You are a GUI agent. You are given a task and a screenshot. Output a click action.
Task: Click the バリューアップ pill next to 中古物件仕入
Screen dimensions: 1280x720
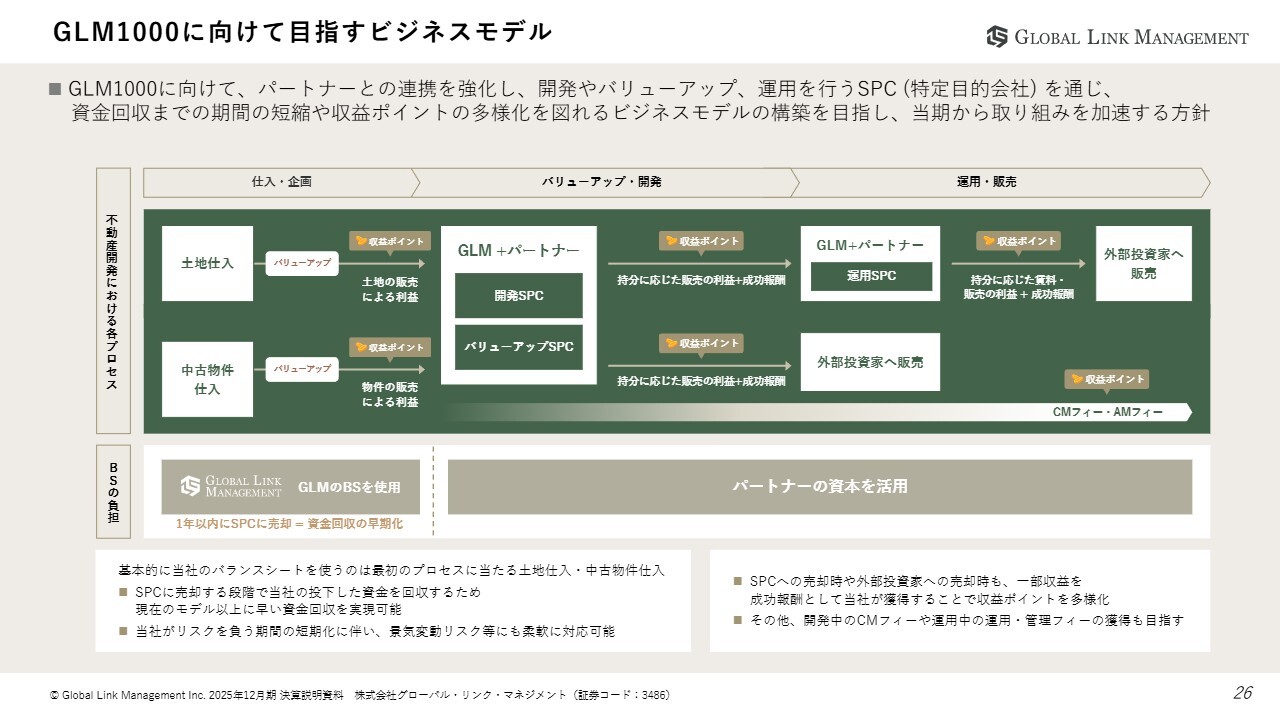(x=302, y=369)
